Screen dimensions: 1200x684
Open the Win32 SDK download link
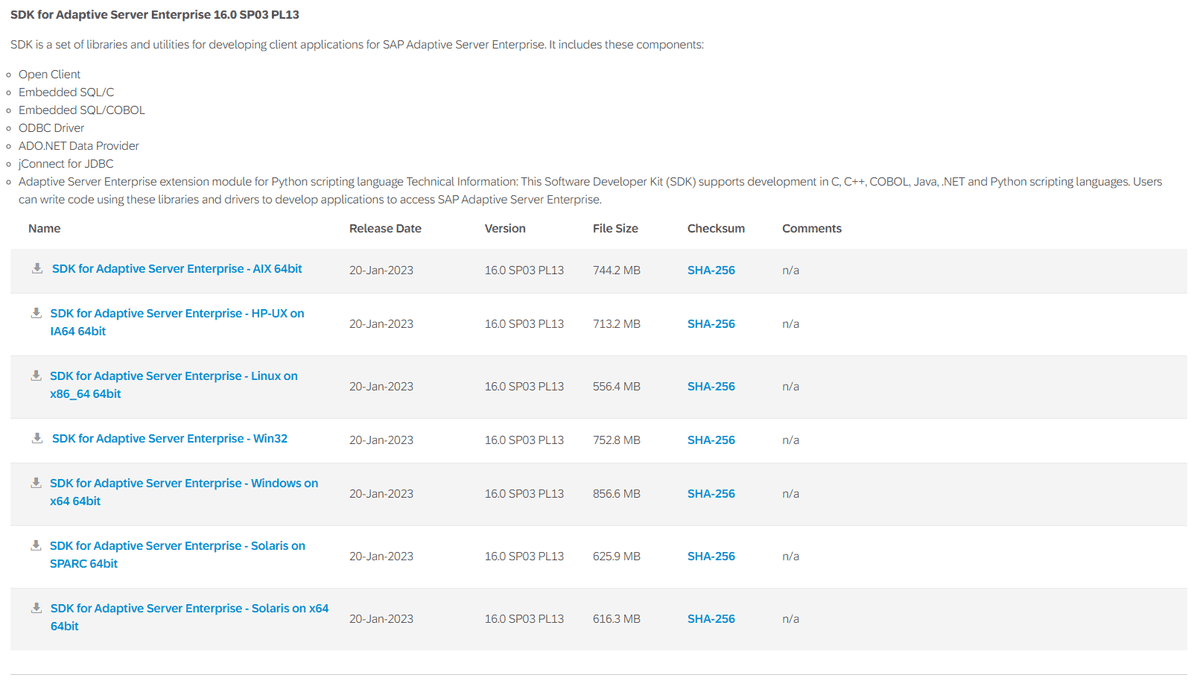click(x=169, y=439)
